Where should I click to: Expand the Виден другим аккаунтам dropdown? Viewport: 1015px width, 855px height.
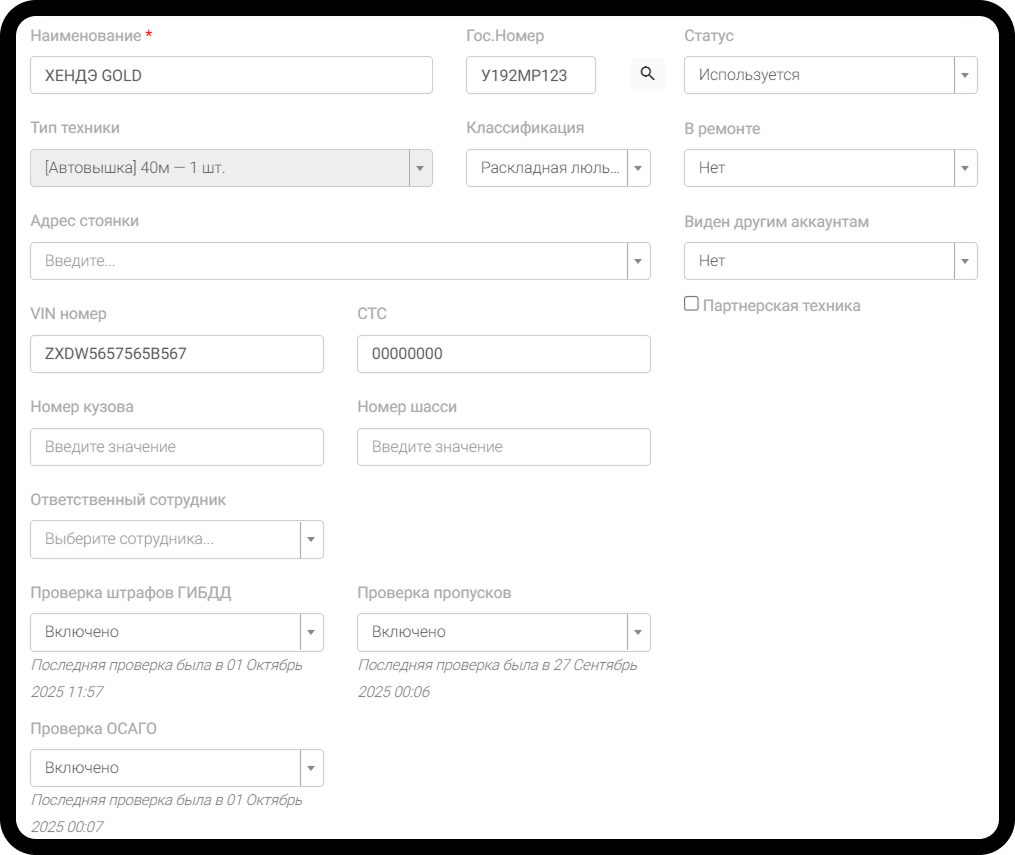click(830, 261)
